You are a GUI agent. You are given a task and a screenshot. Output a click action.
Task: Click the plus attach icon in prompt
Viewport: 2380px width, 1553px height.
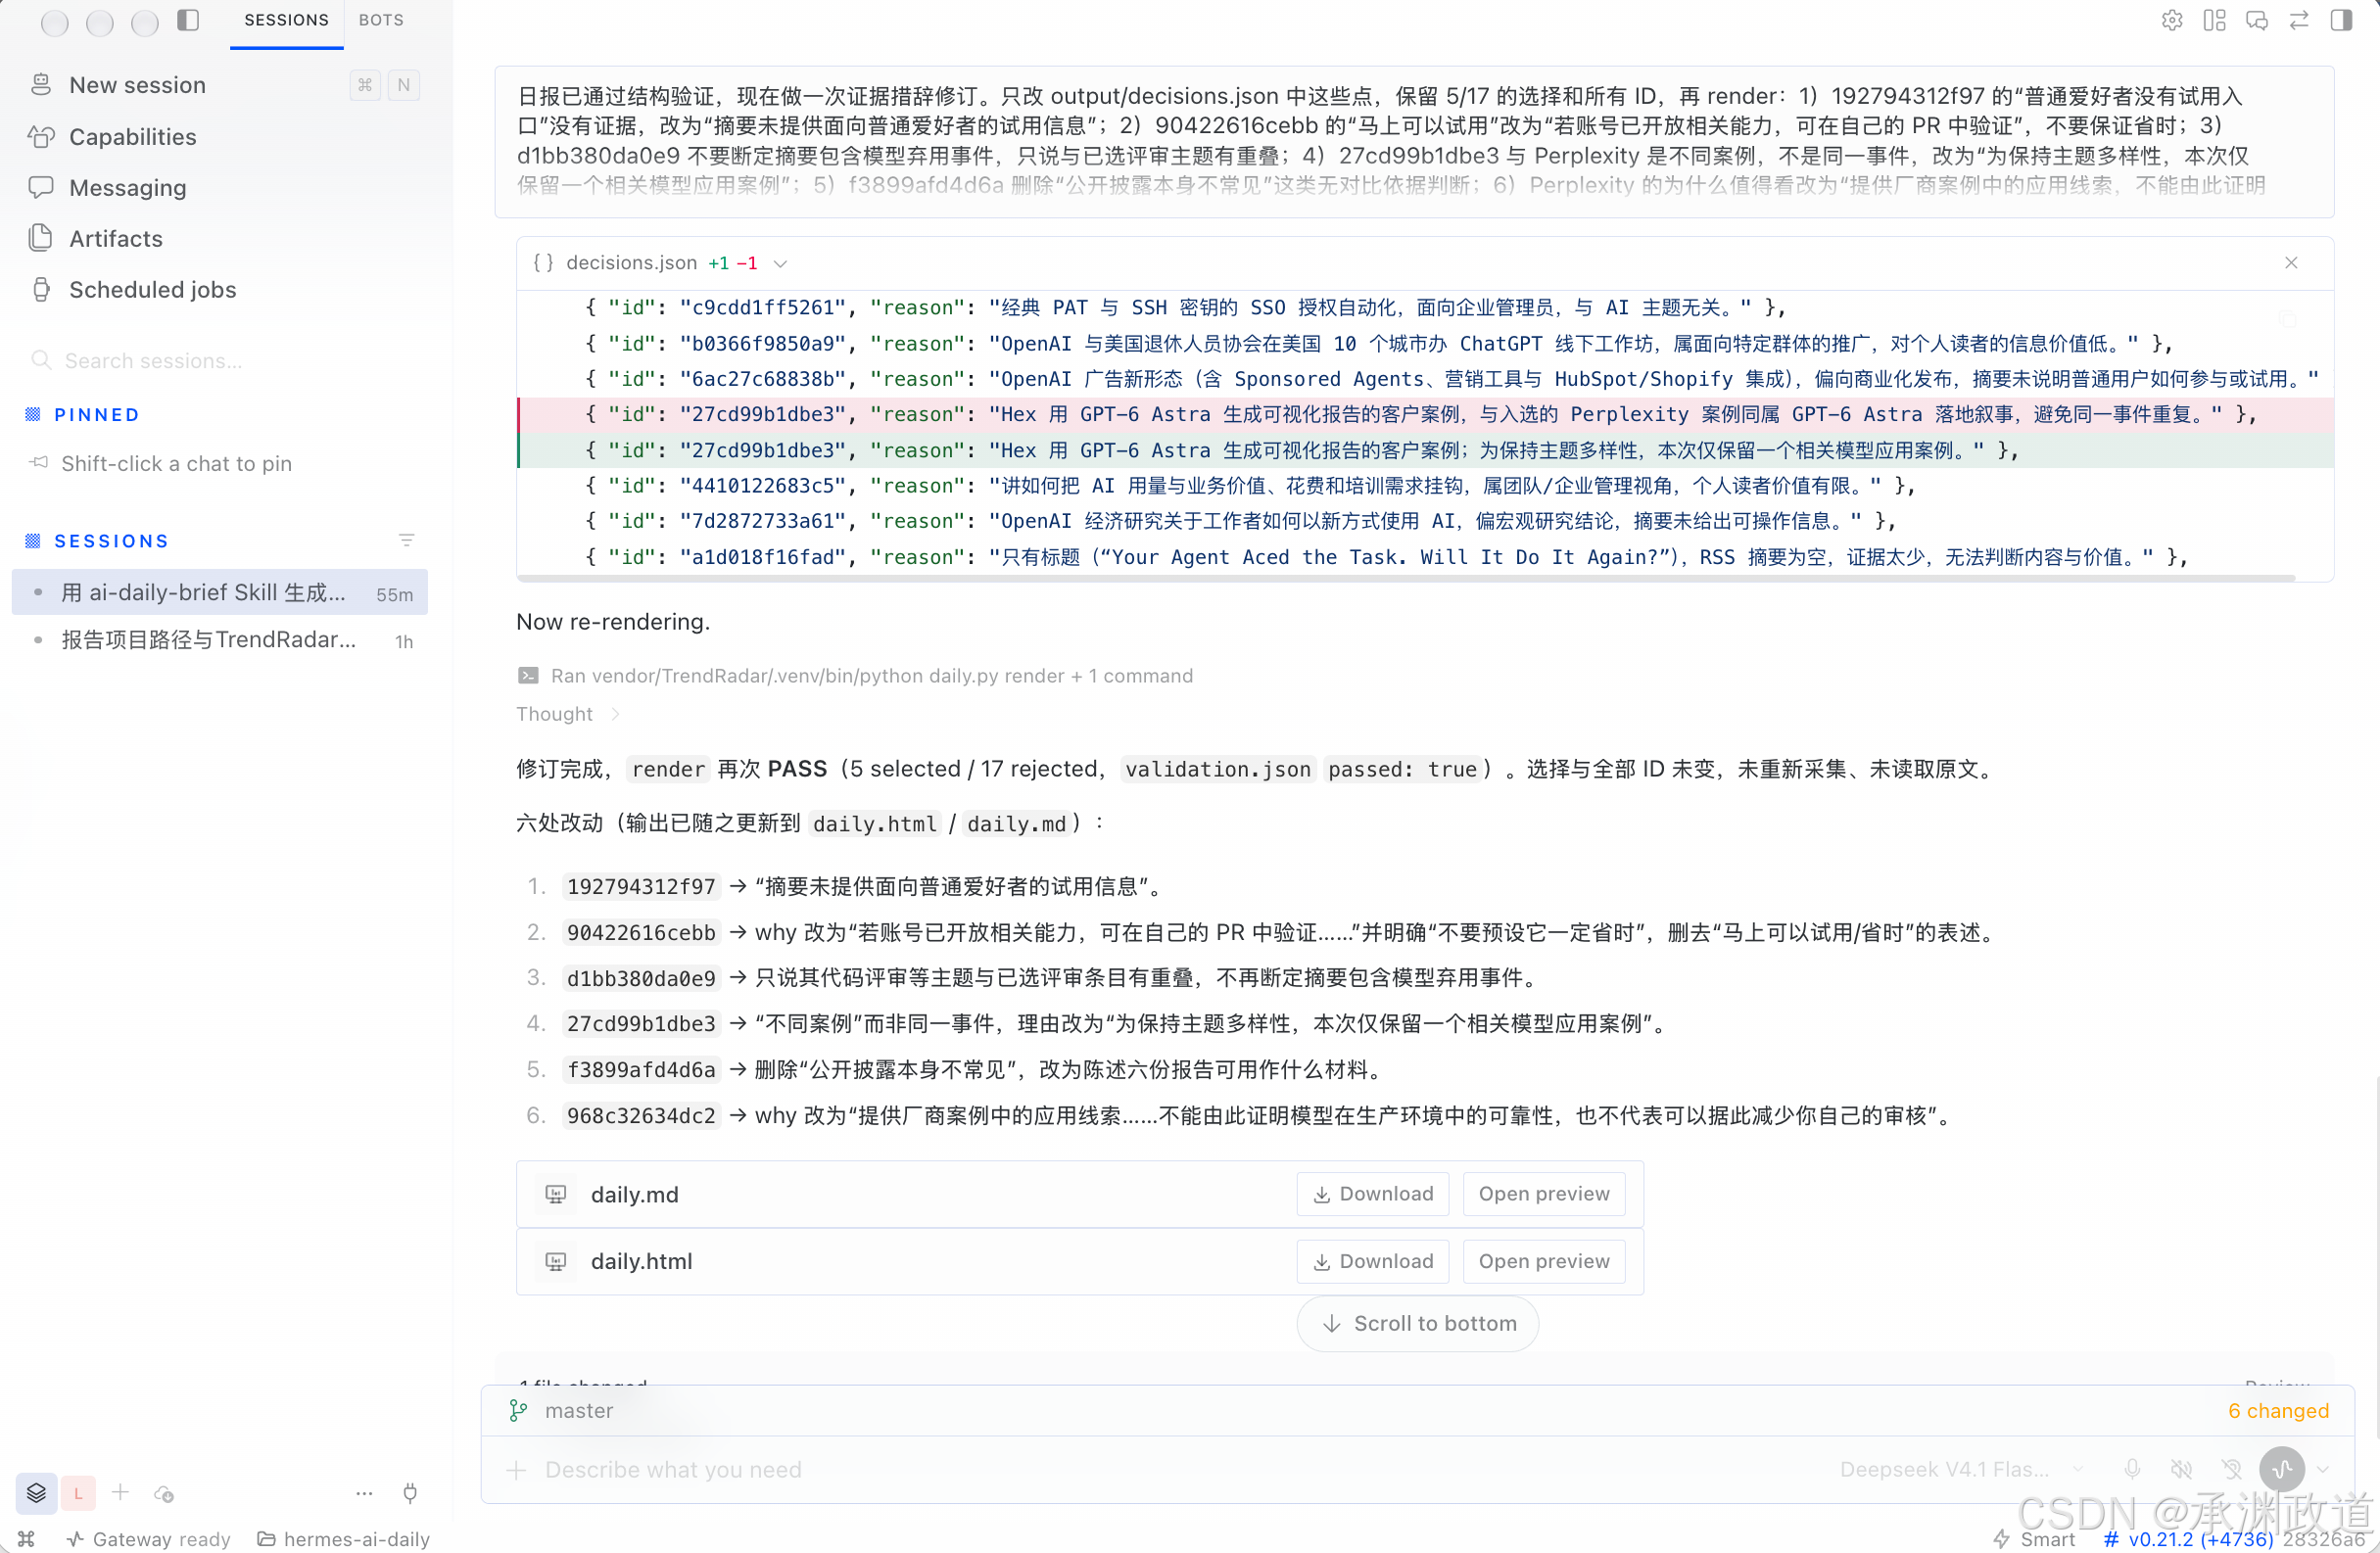tap(516, 1470)
